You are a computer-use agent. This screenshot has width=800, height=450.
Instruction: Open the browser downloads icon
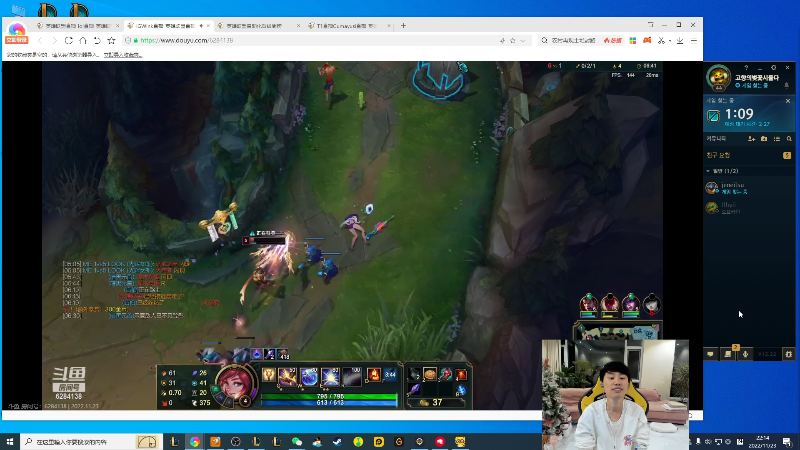click(x=680, y=40)
